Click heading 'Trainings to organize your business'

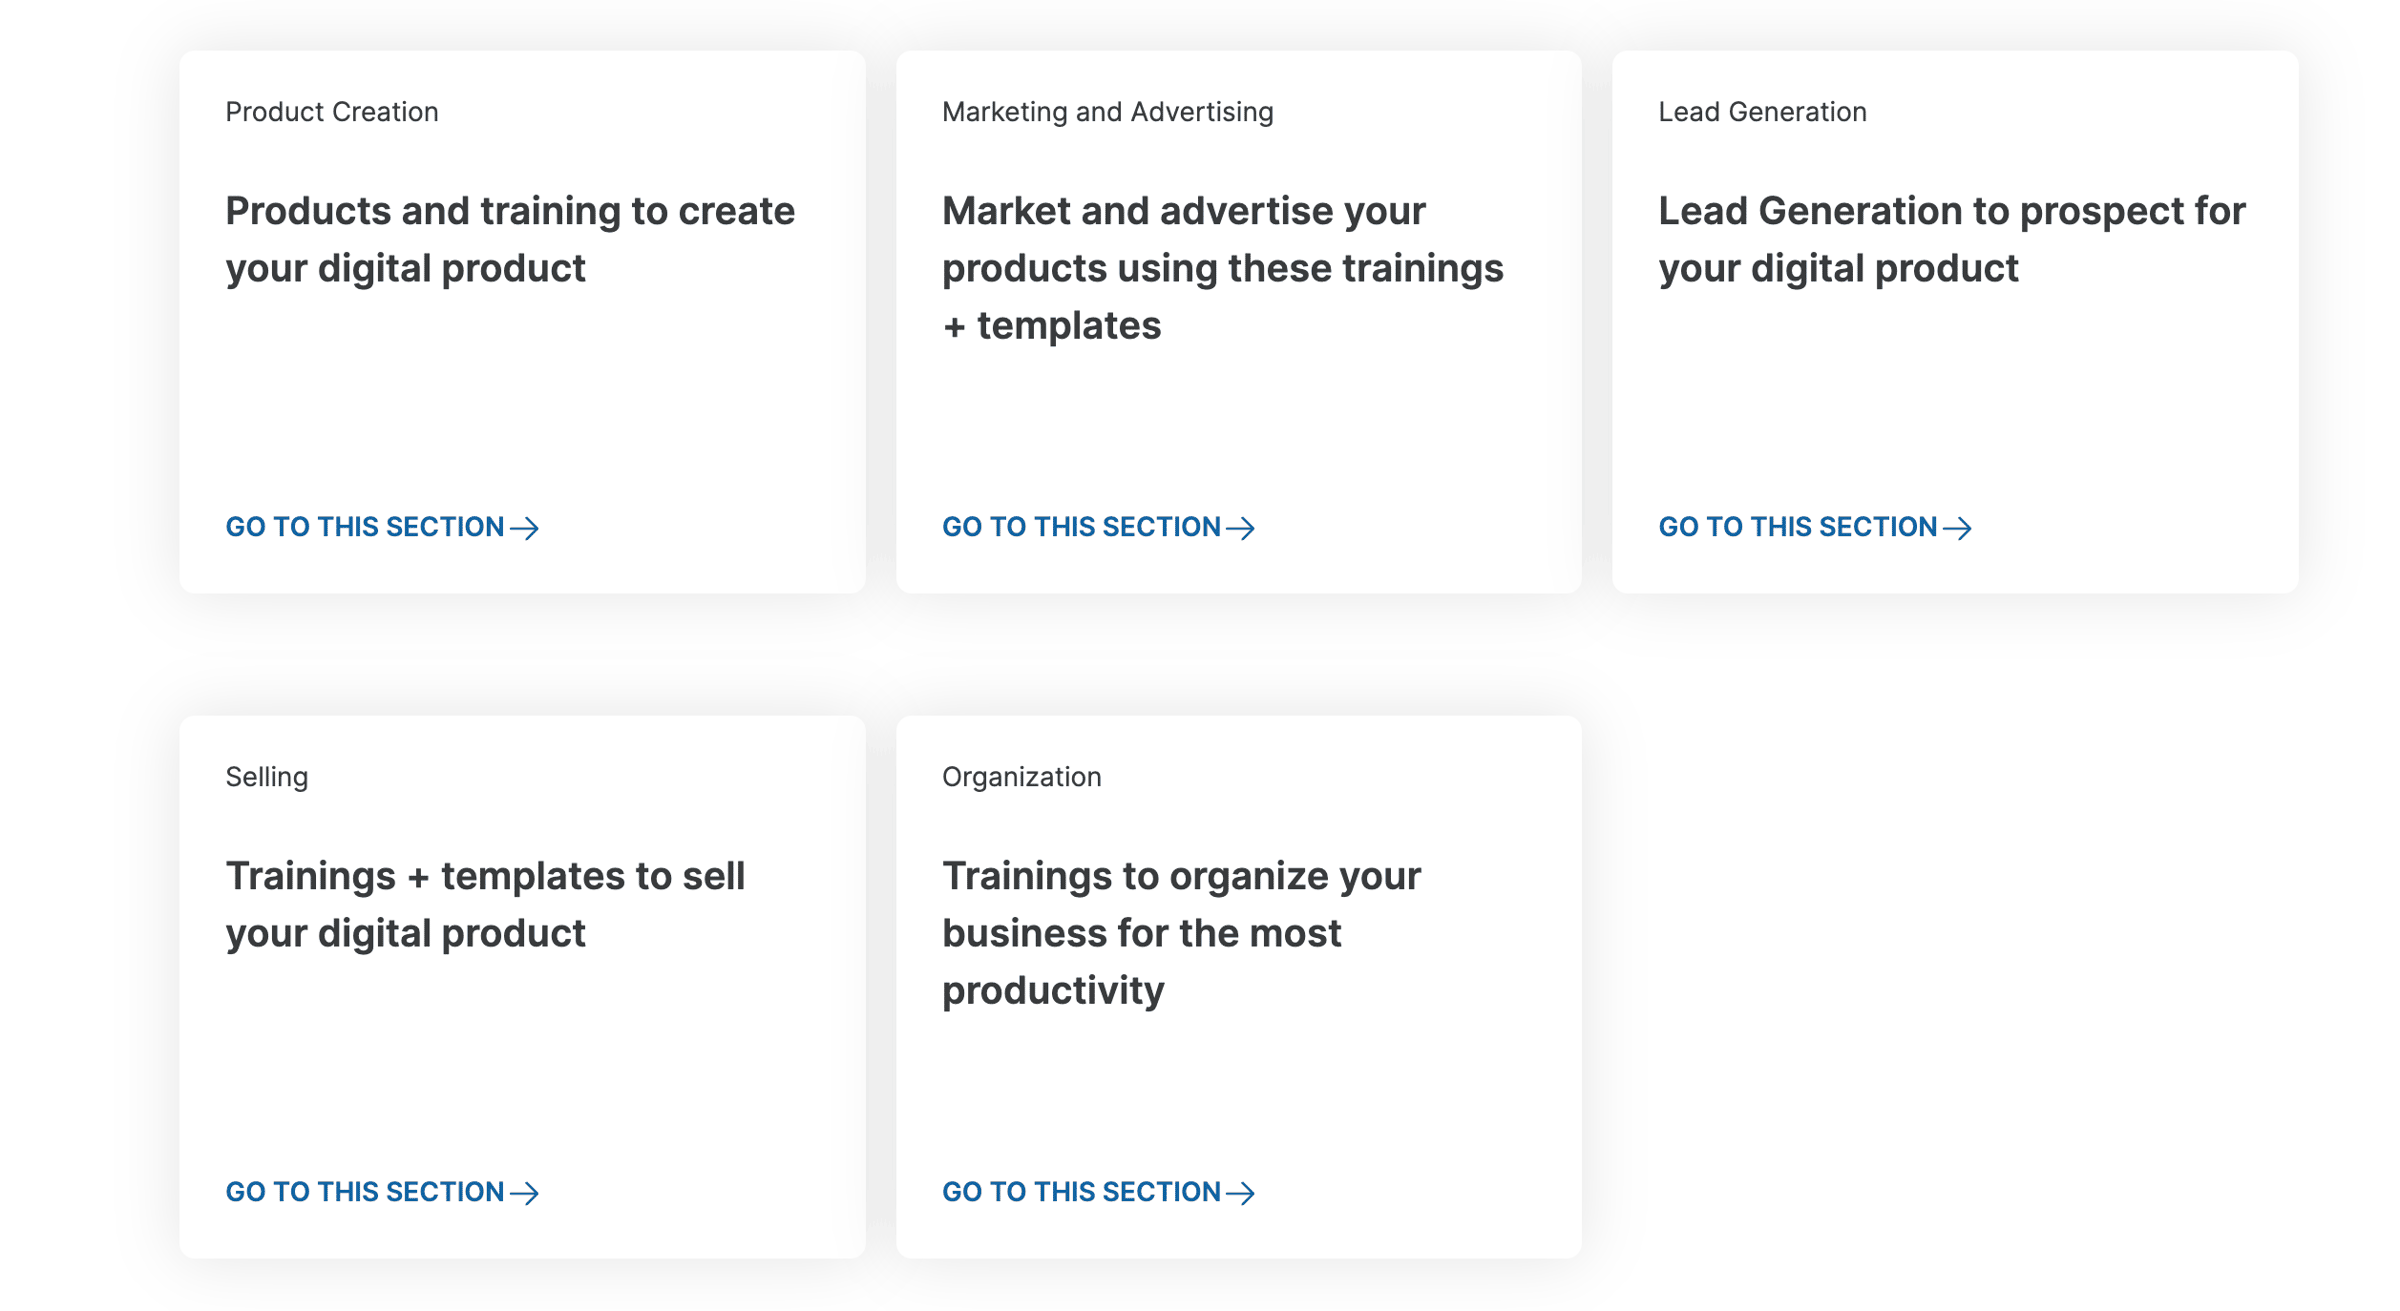[1182, 933]
